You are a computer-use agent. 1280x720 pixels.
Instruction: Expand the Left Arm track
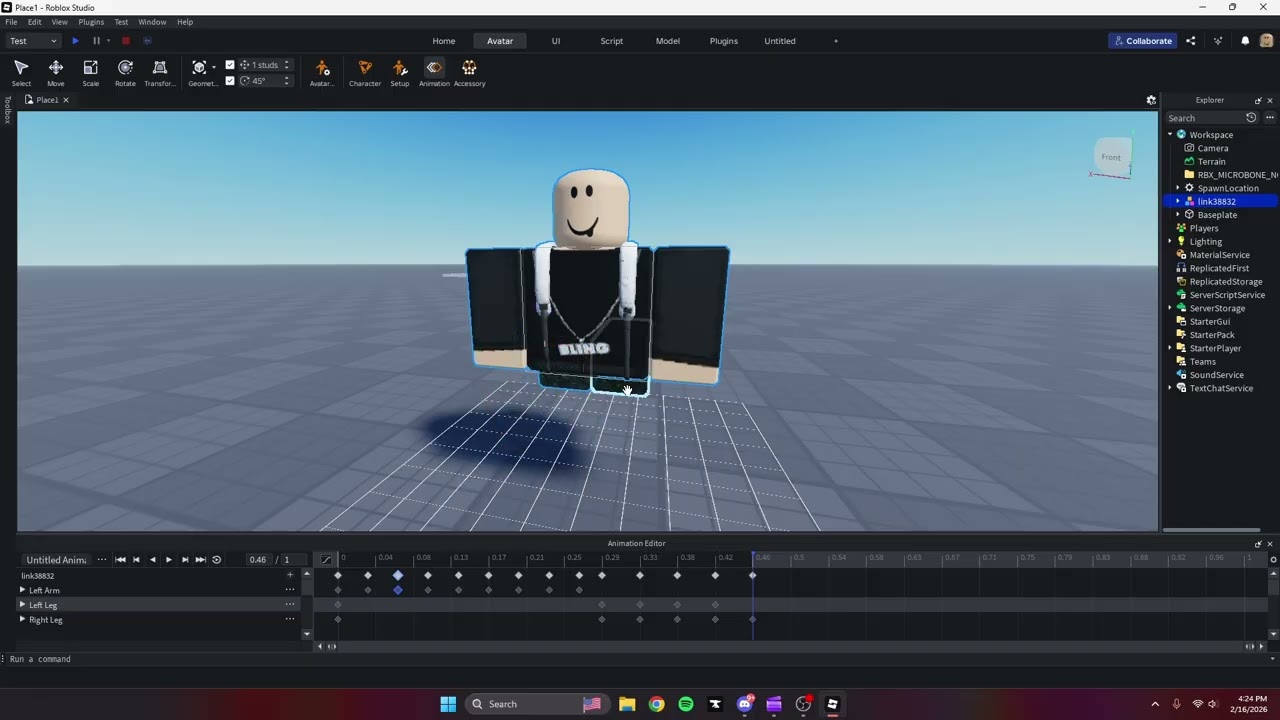pyautogui.click(x=22, y=590)
